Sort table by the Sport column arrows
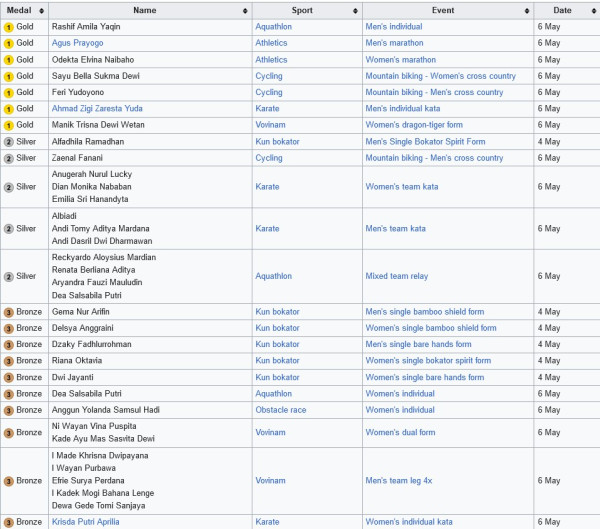Screen dimensions: 600x529 coord(355,11)
